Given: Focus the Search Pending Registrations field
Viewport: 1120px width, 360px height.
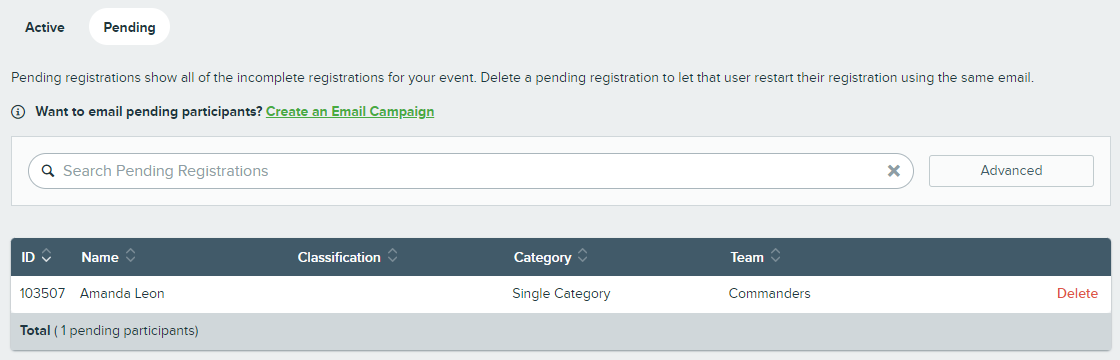Looking at the screenshot, I should [471, 171].
